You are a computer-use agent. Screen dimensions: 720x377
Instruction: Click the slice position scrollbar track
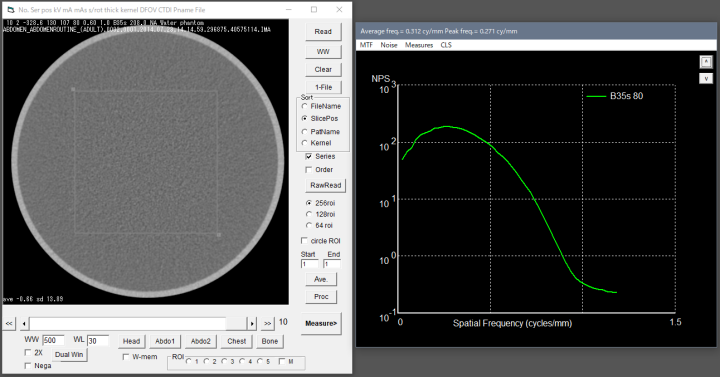pos(138,323)
